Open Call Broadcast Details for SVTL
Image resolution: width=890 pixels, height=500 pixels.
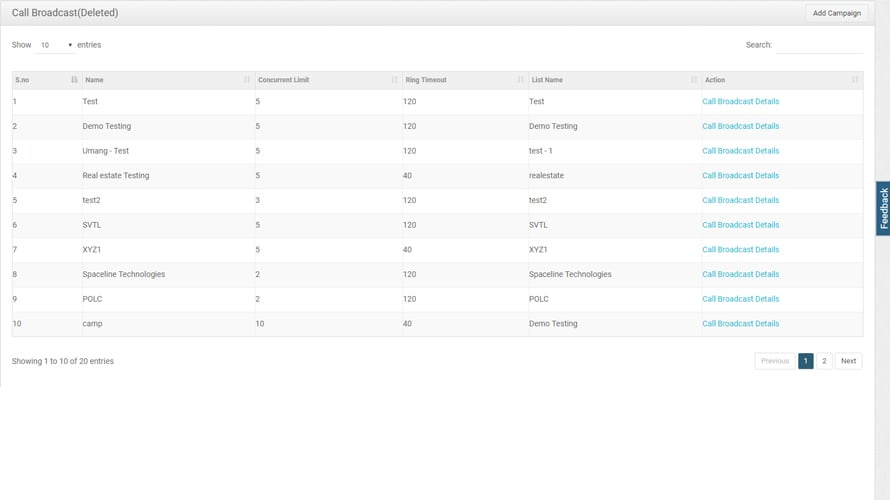(x=740, y=225)
